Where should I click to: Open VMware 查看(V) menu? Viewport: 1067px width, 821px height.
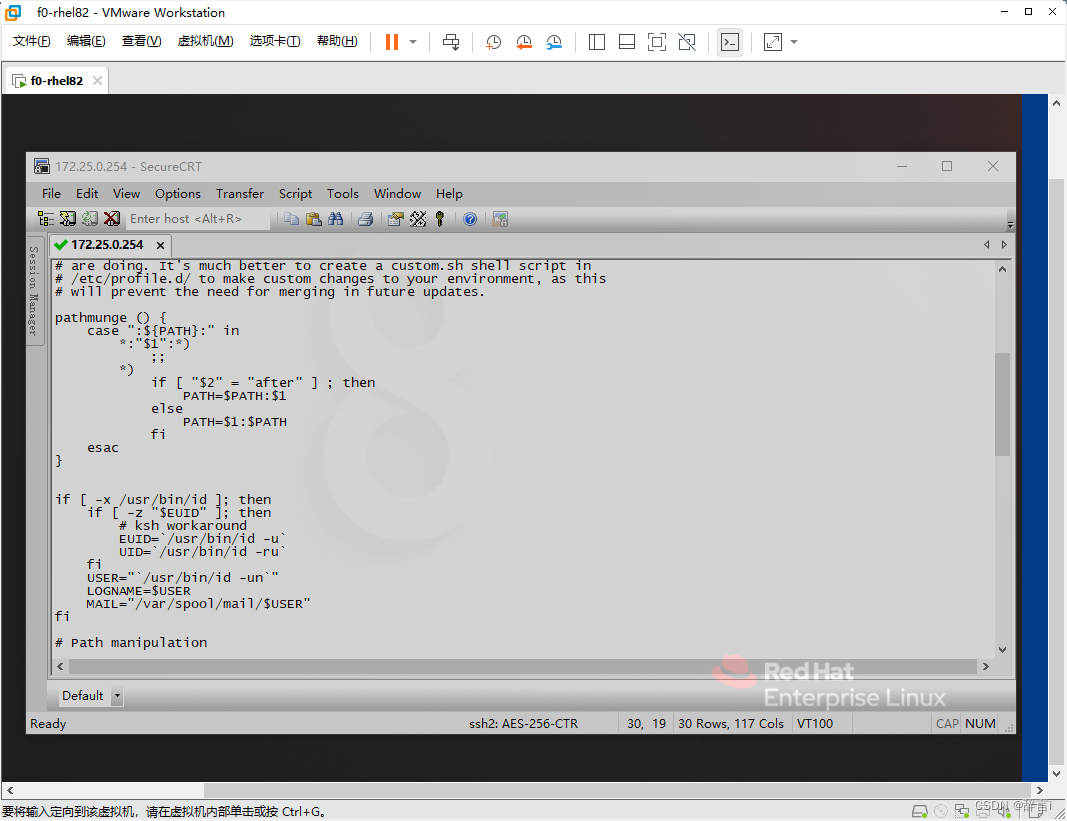(x=141, y=41)
